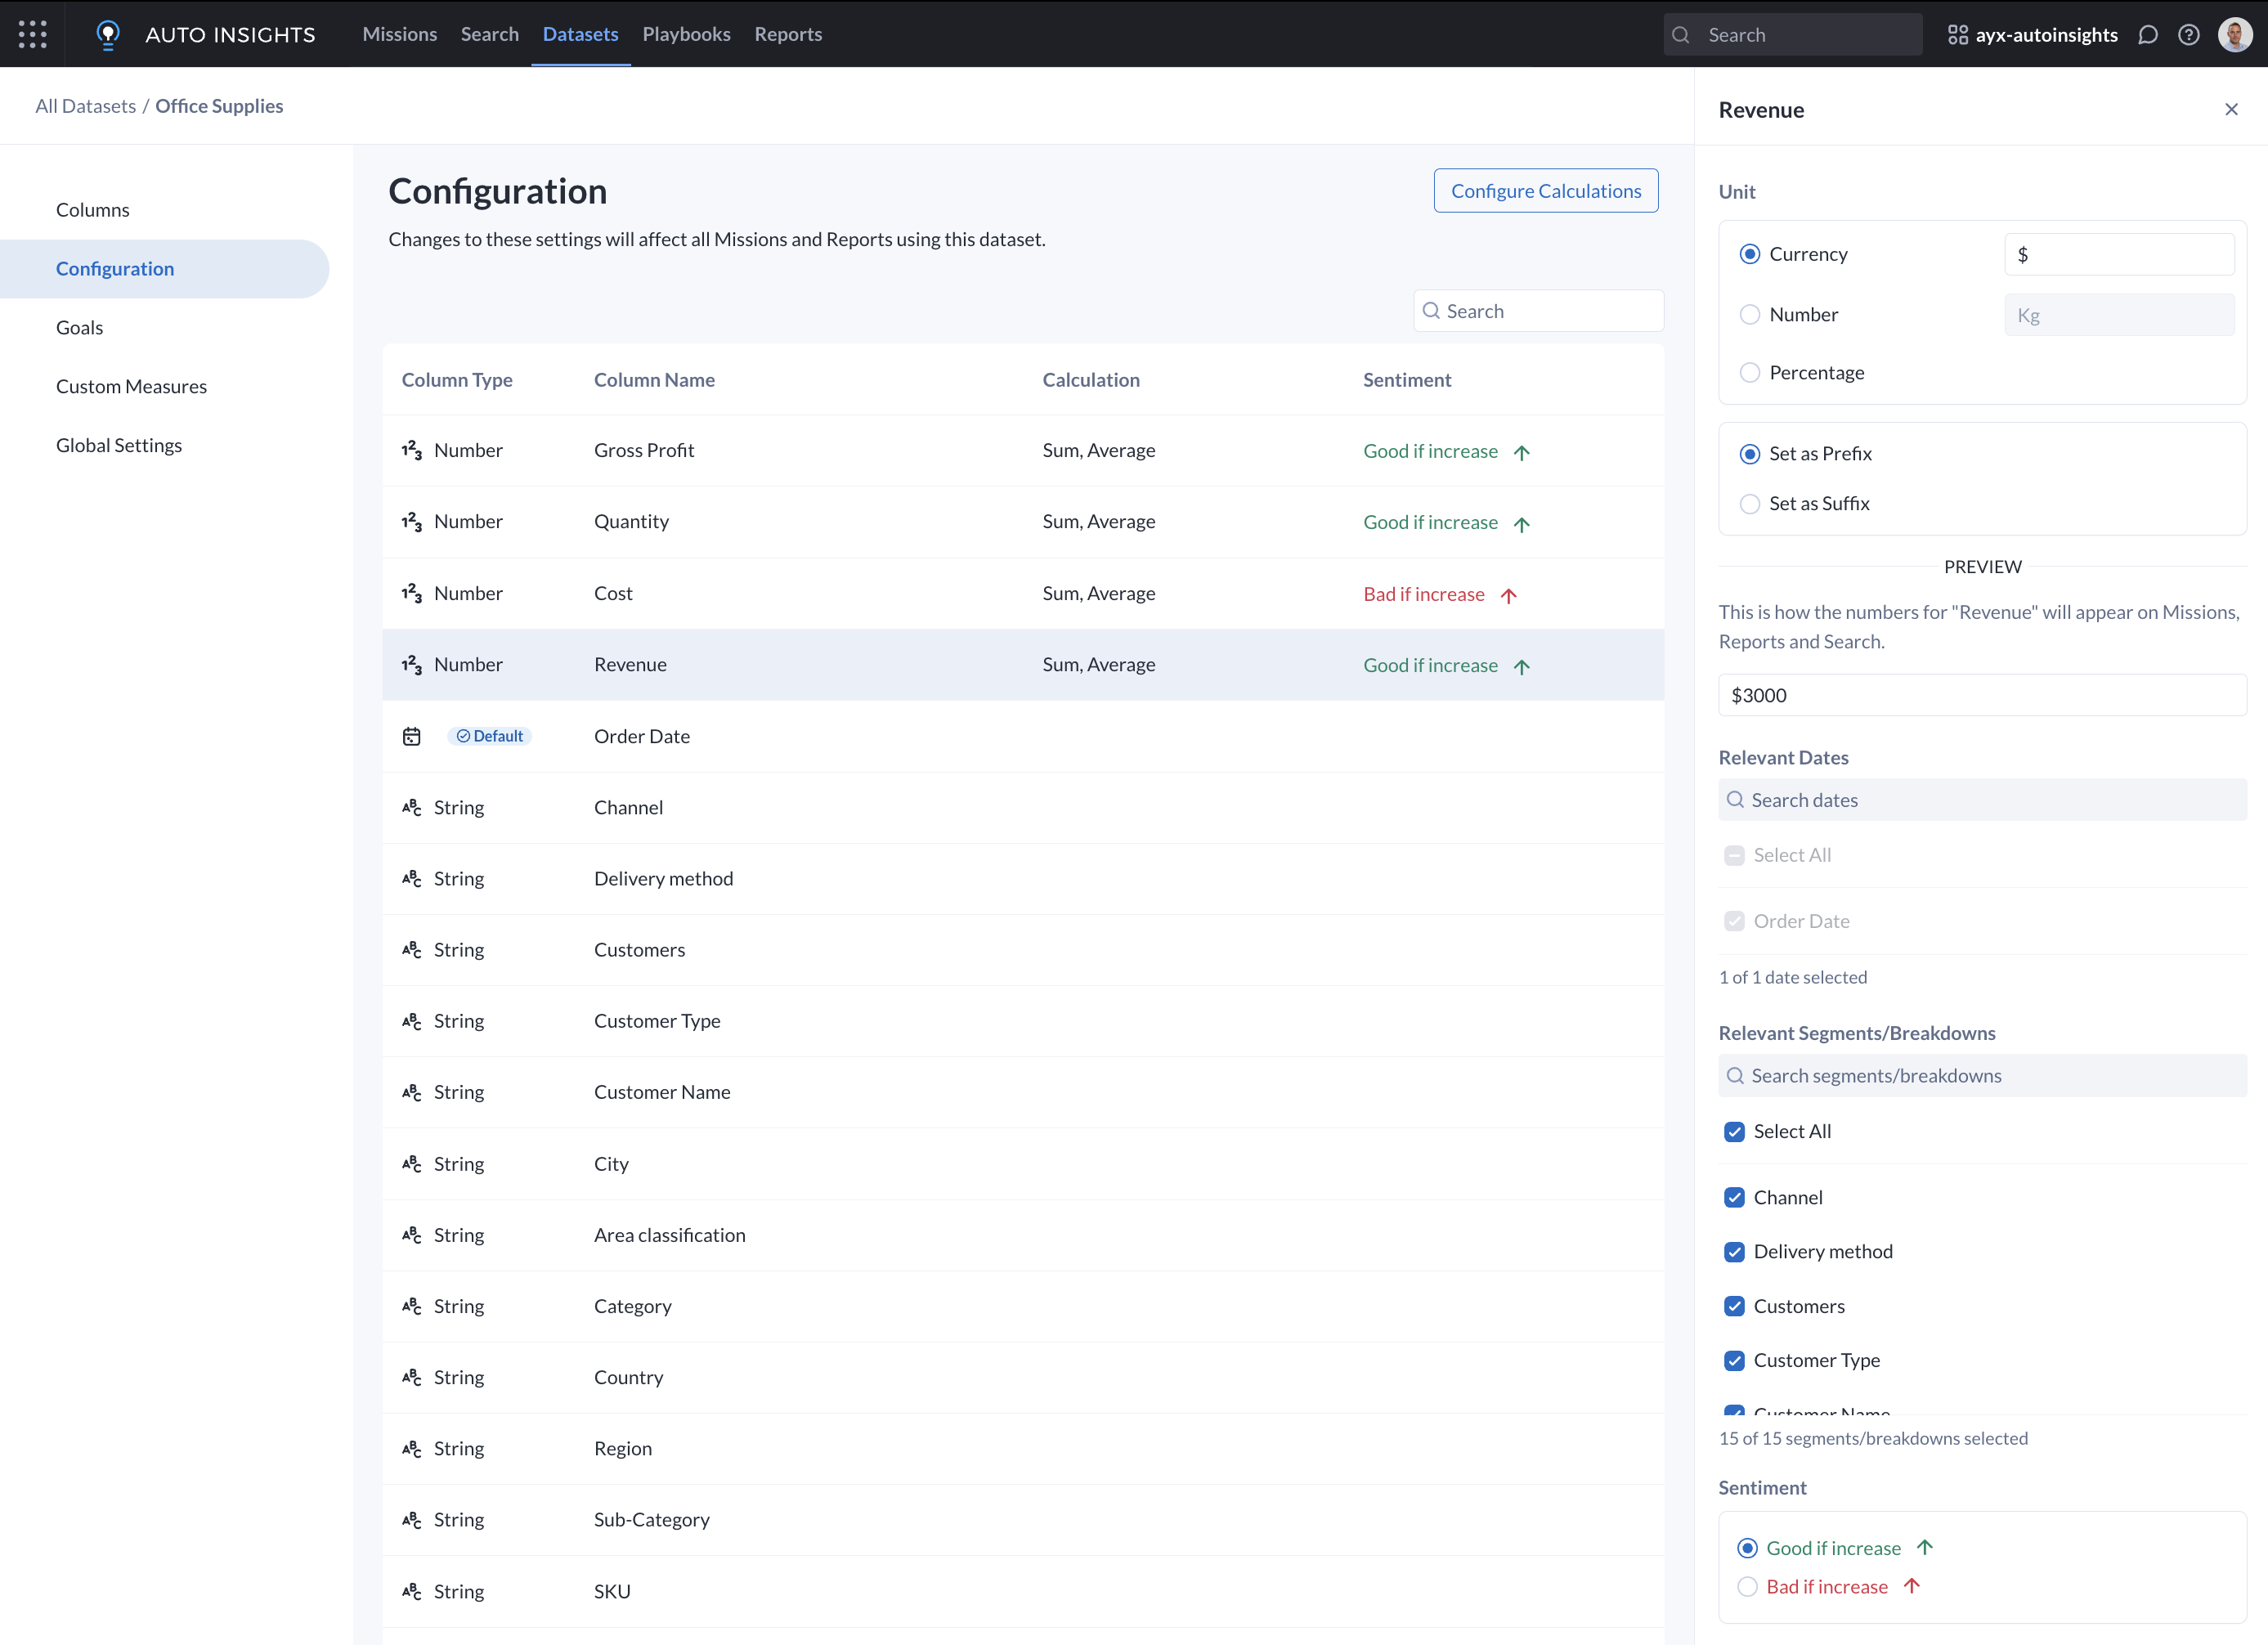Open the Reports tab
Viewport: 2268px width, 1645px height.
pyautogui.click(x=788, y=34)
